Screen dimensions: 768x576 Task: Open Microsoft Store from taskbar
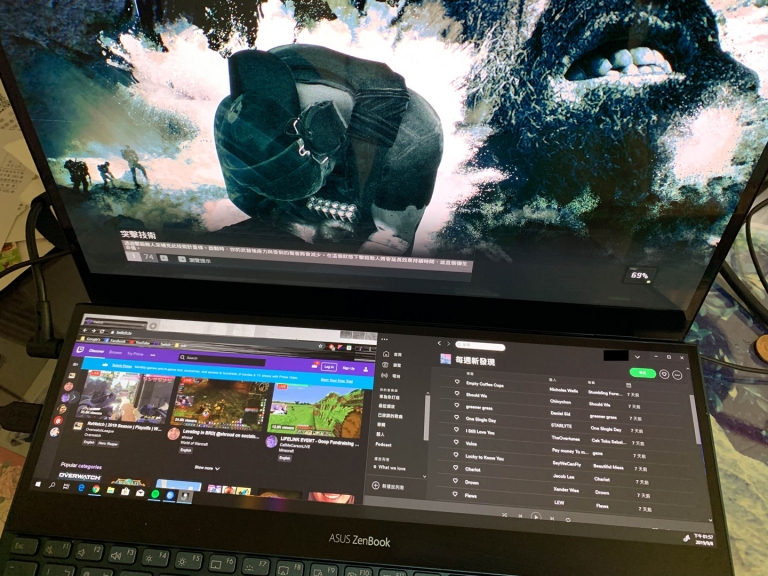[125, 491]
